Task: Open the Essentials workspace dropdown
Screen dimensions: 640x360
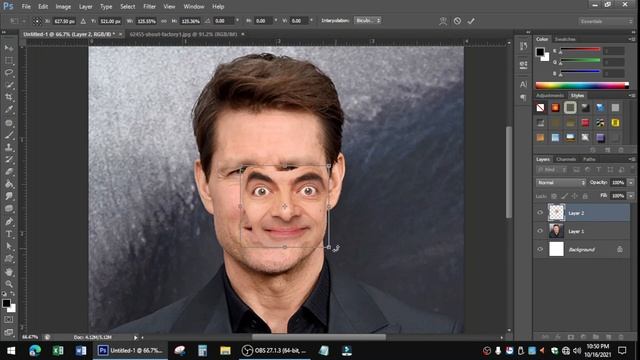Action: coord(605,21)
